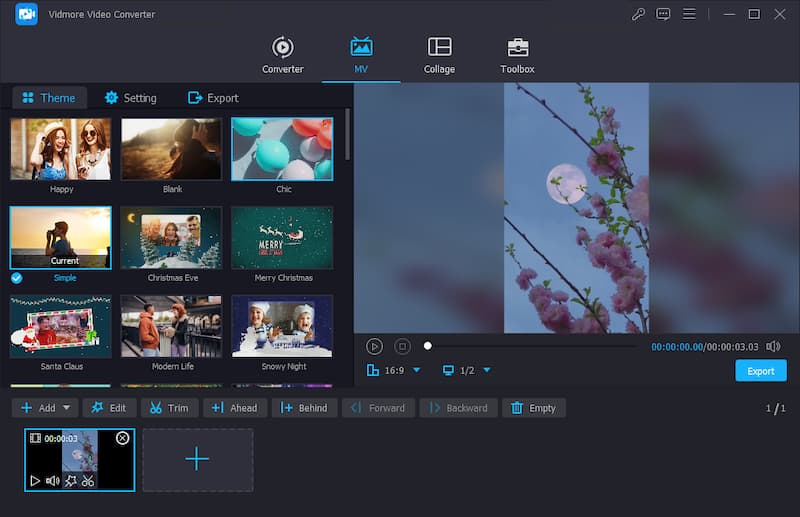Choose the Blank theme thumbnail
This screenshot has width=800, height=517.
[x=171, y=149]
